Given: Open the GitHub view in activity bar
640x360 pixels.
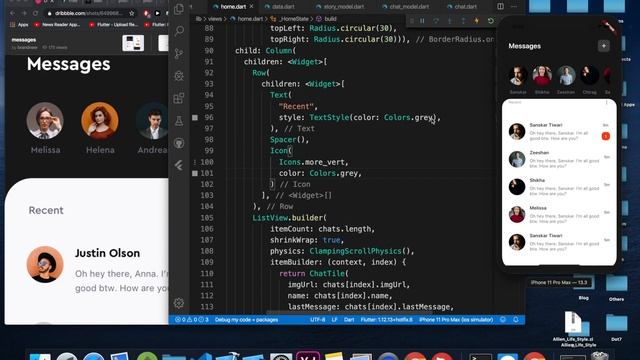Looking at the screenshot, I should [x=179, y=143].
